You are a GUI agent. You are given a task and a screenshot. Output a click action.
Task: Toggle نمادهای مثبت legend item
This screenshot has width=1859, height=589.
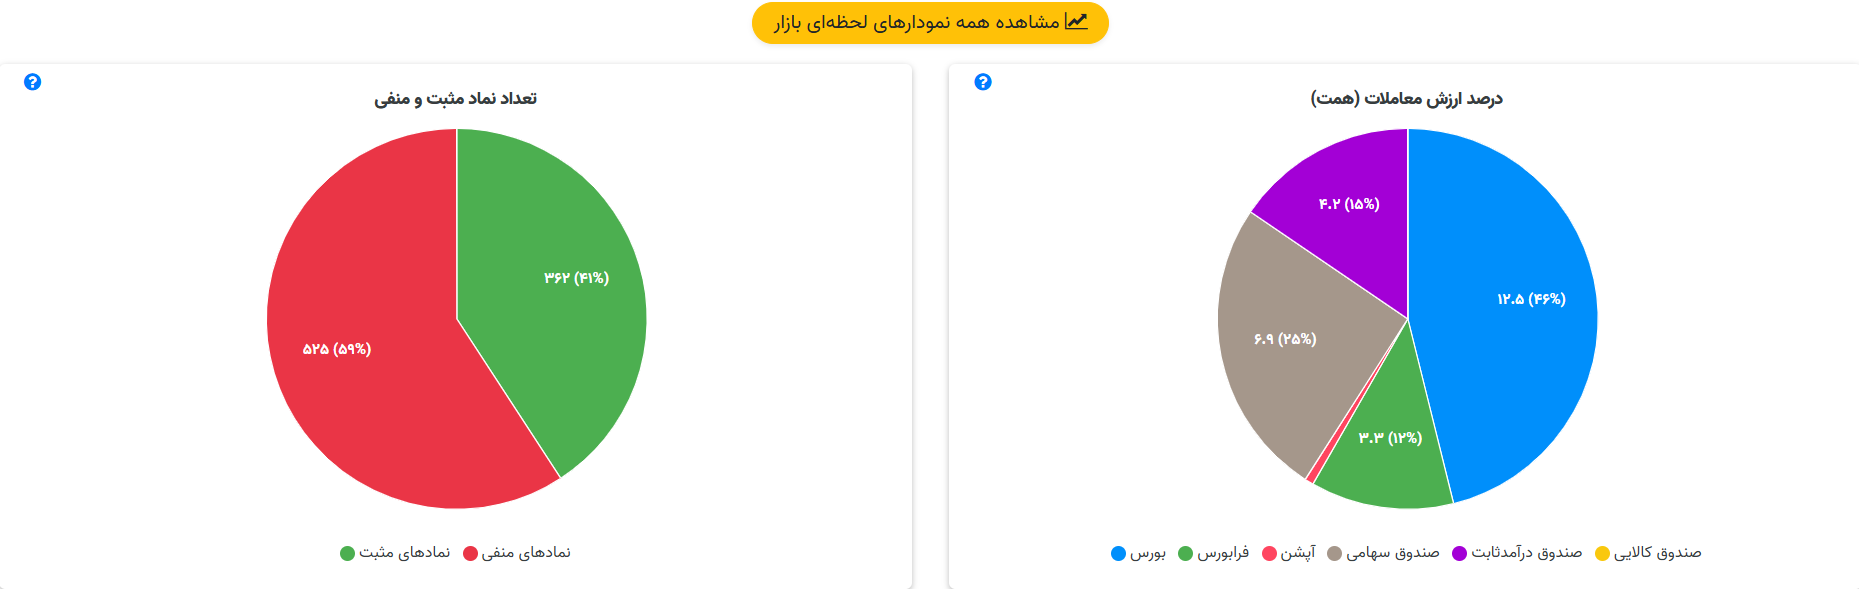(x=395, y=553)
